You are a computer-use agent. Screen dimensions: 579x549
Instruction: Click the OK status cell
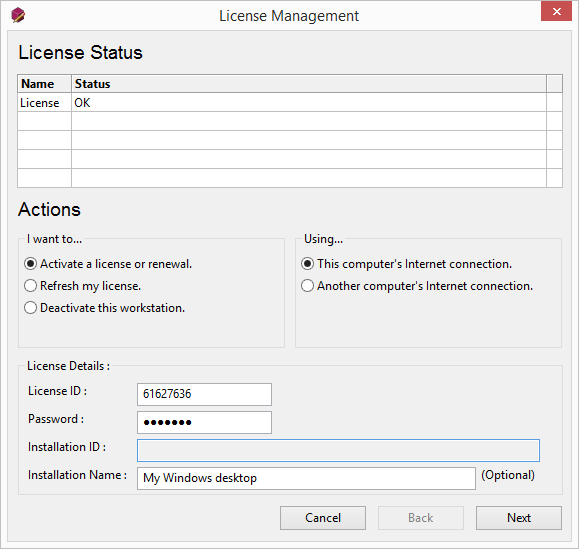[309, 103]
